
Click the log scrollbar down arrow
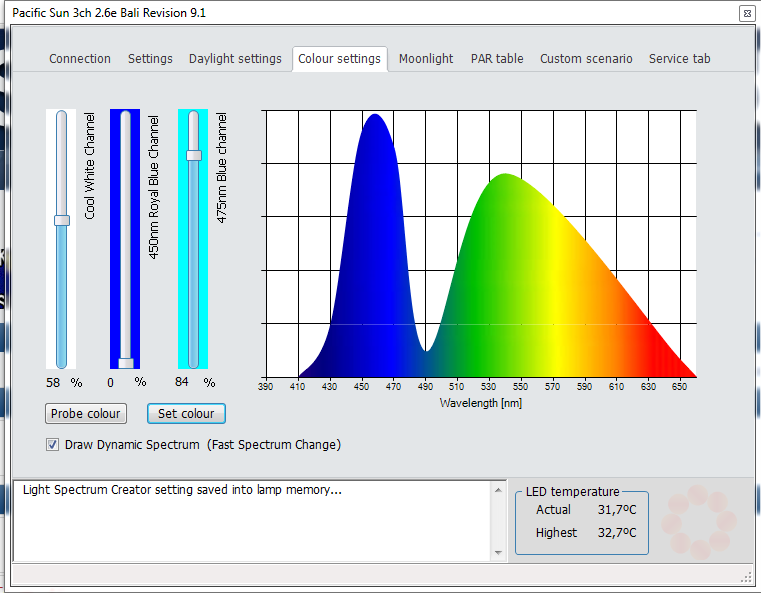tap(499, 553)
